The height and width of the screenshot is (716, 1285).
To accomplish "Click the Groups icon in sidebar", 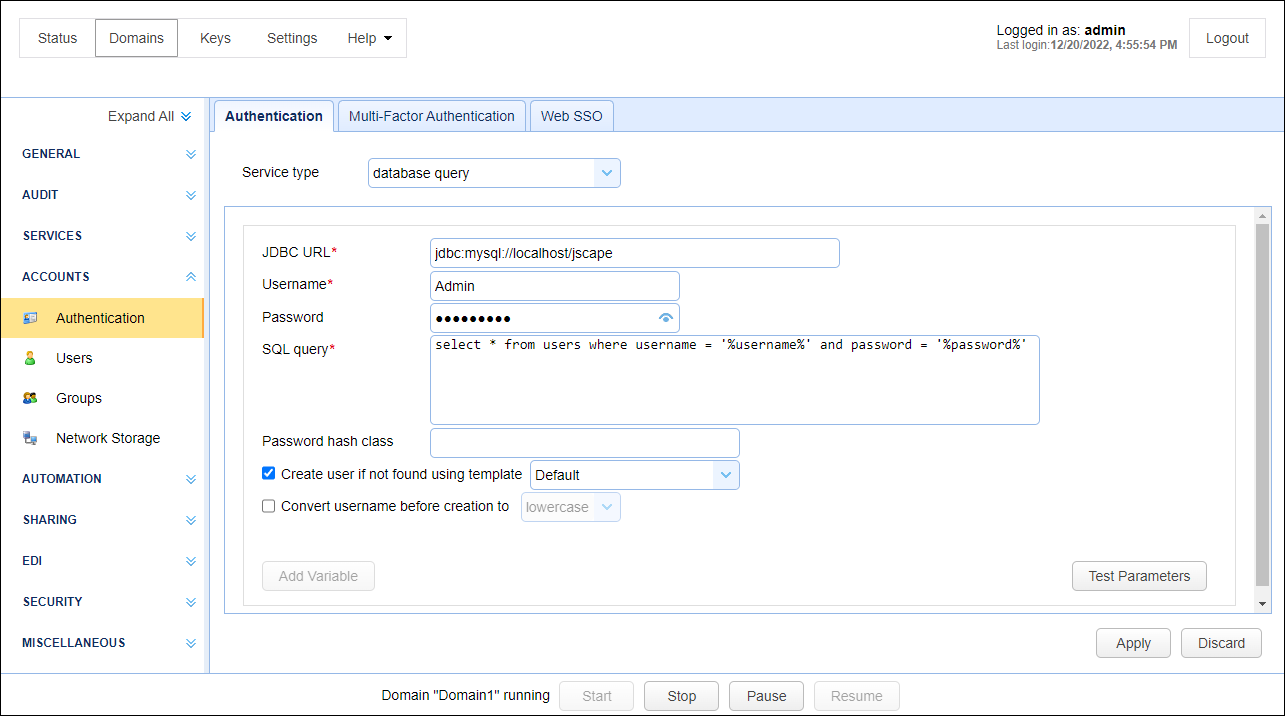I will click(x=30, y=398).
